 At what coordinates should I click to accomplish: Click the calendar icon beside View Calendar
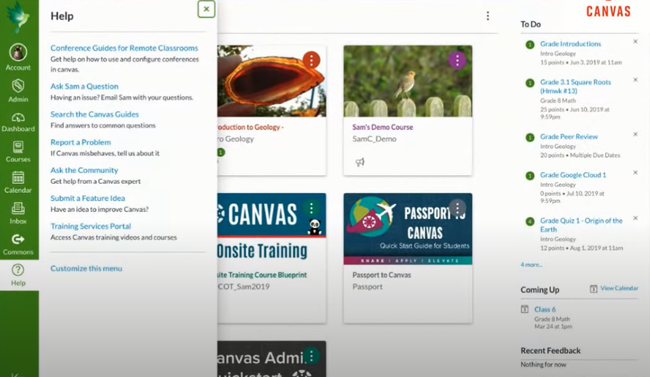[593, 288]
